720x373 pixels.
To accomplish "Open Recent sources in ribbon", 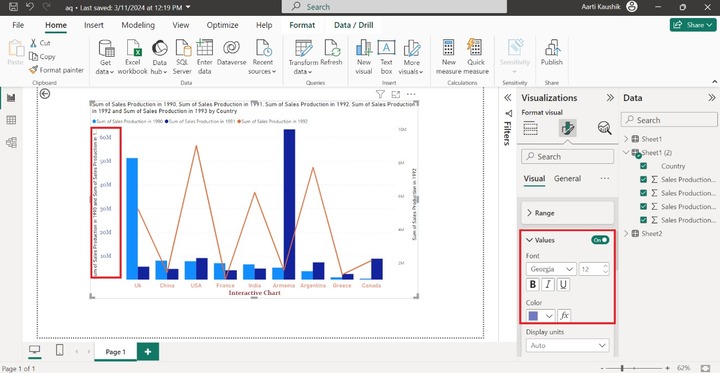I will pos(263,57).
